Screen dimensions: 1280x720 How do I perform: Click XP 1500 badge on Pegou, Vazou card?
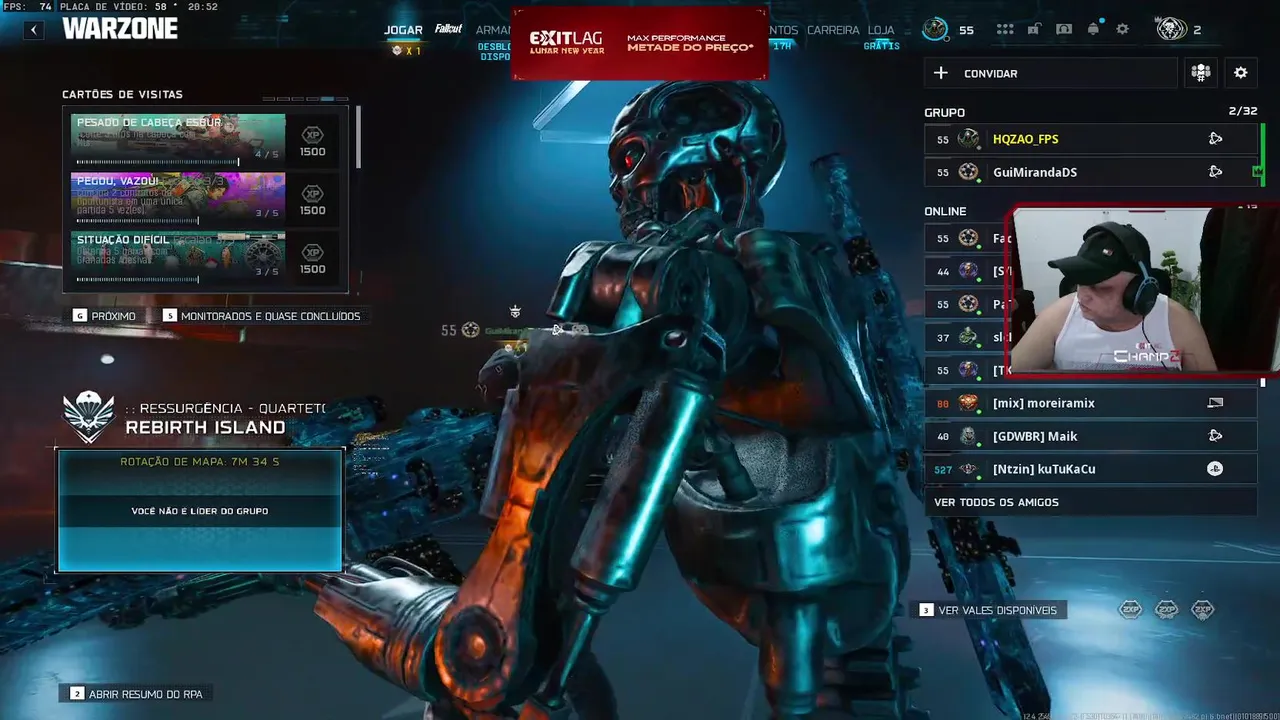[313, 200]
